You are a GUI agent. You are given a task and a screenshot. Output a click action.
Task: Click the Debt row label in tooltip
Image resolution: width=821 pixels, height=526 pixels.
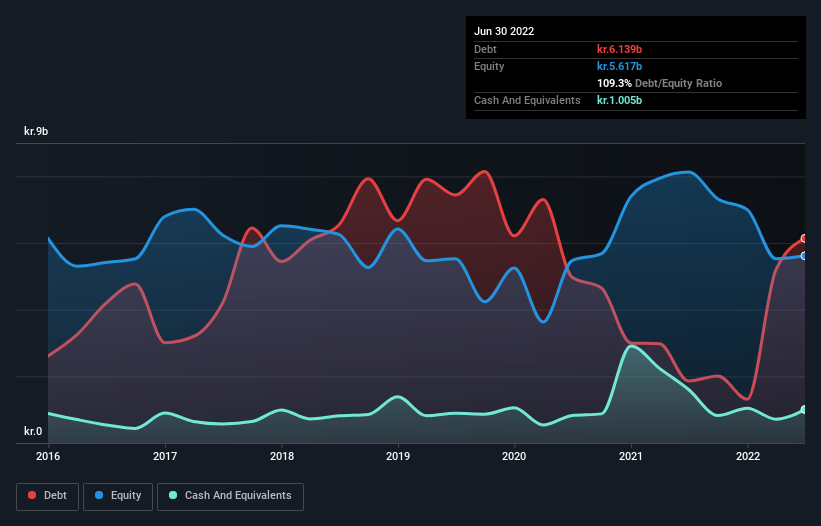click(x=485, y=49)
